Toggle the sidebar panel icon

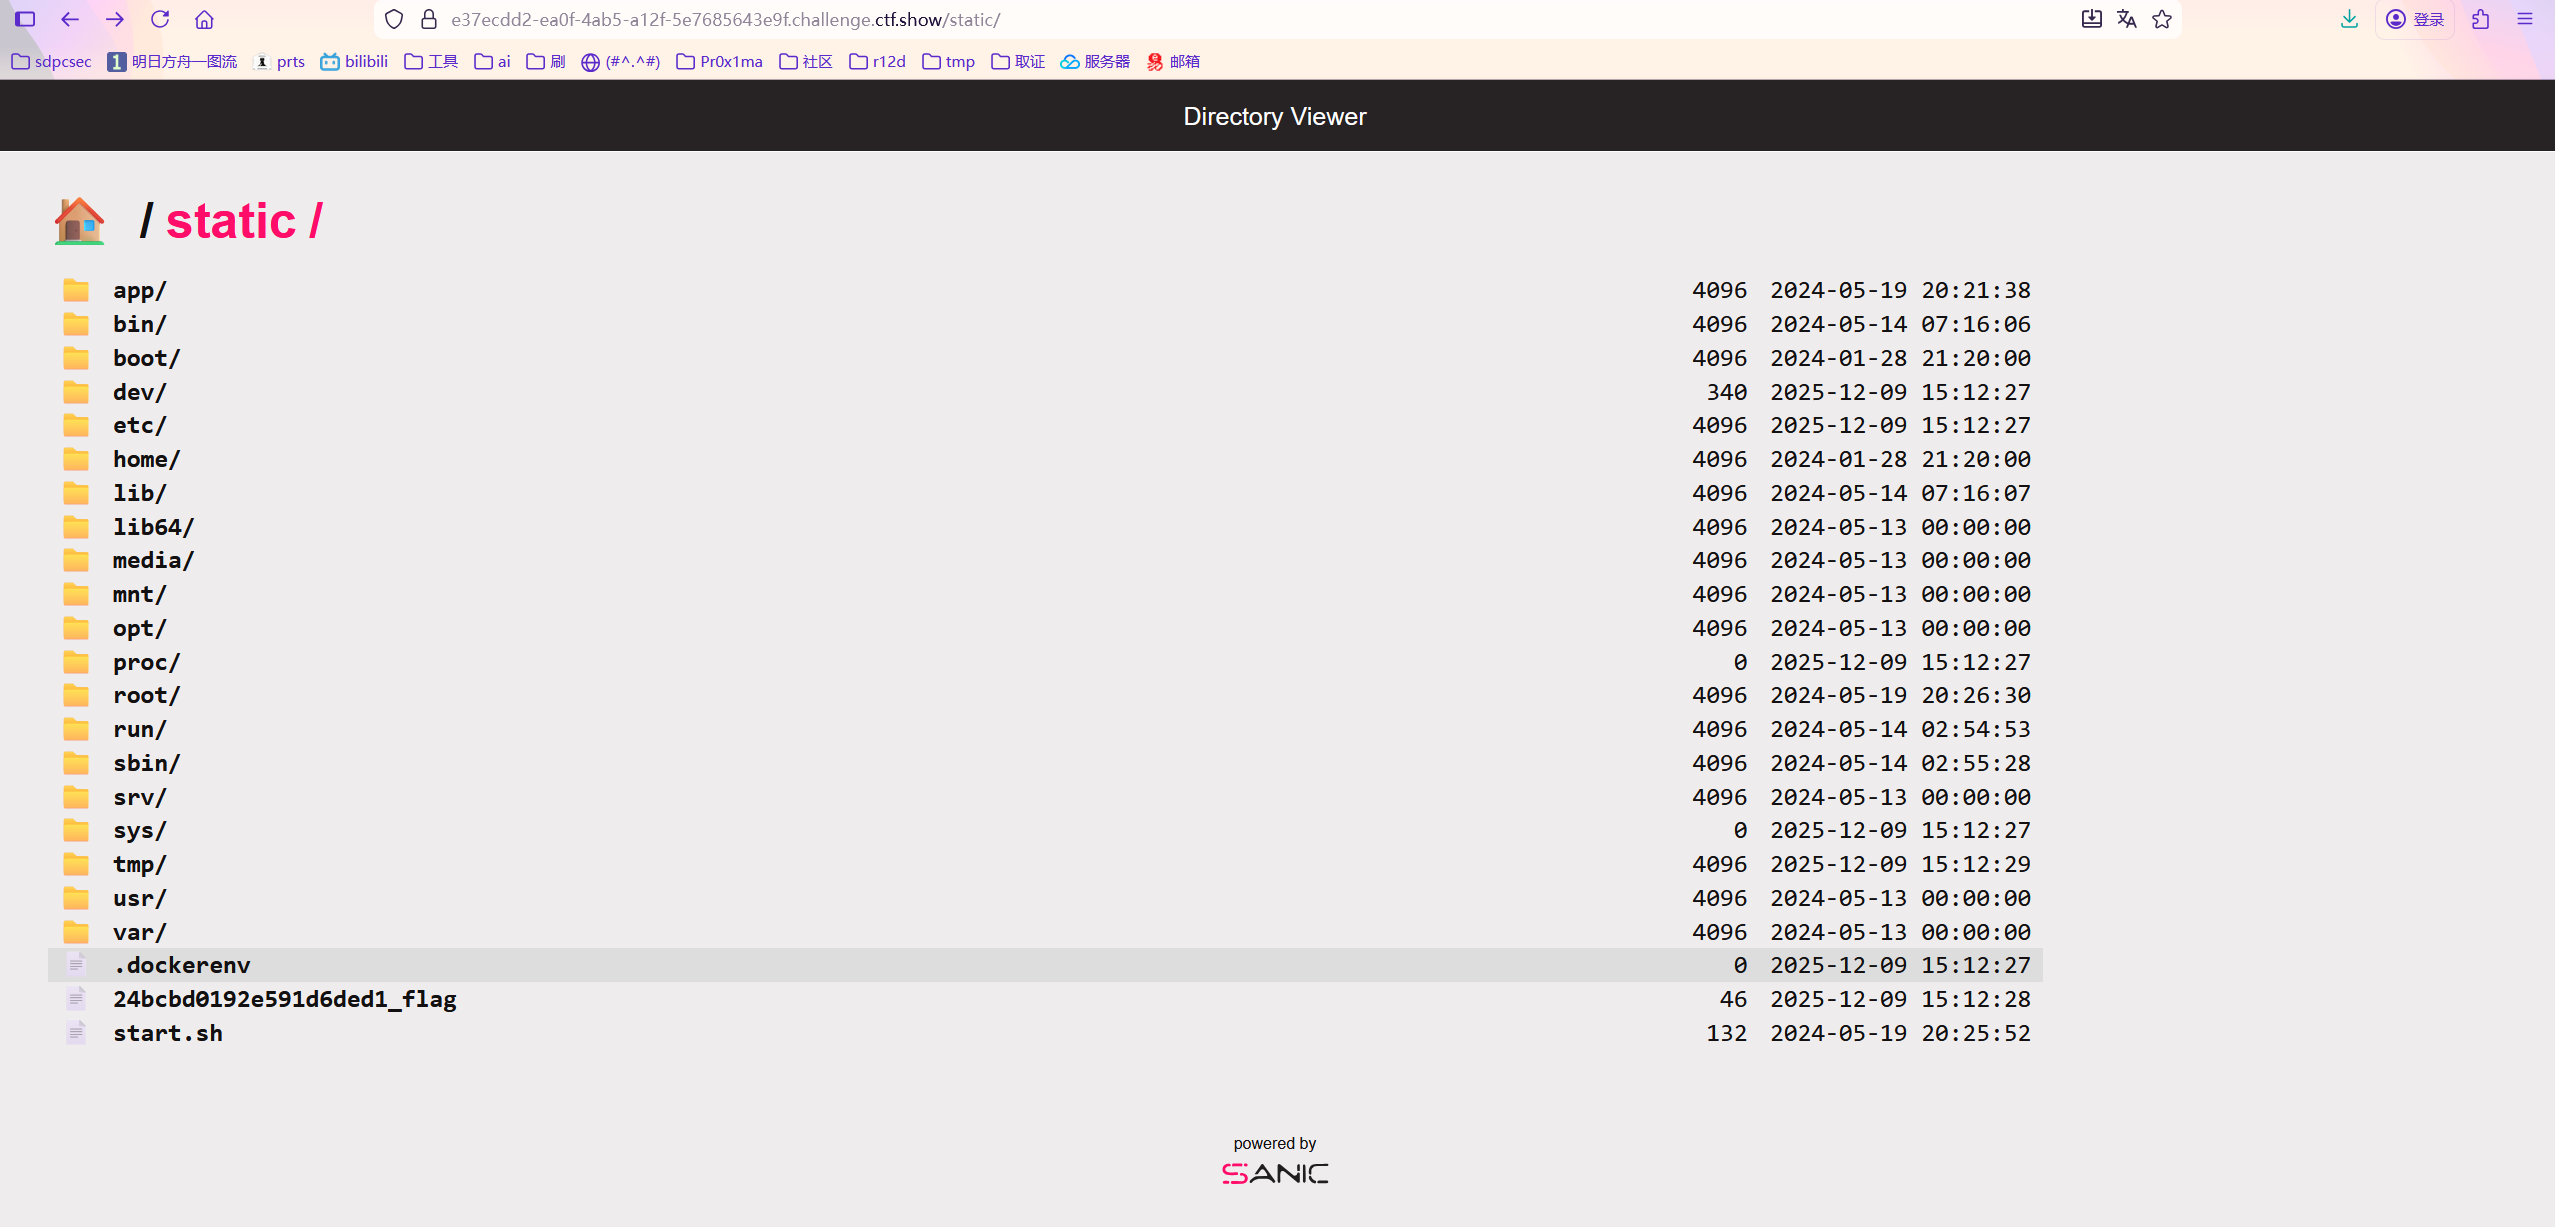25,19
